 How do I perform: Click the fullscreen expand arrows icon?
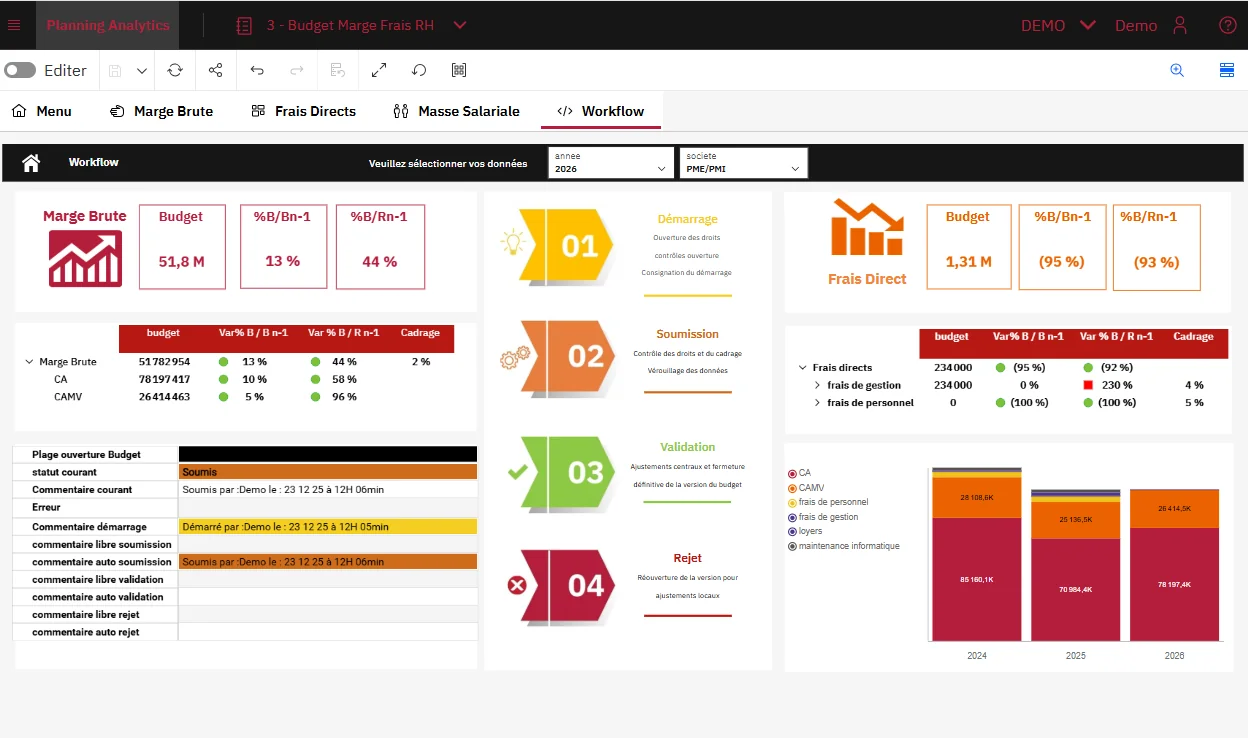(x=378, y=70)
